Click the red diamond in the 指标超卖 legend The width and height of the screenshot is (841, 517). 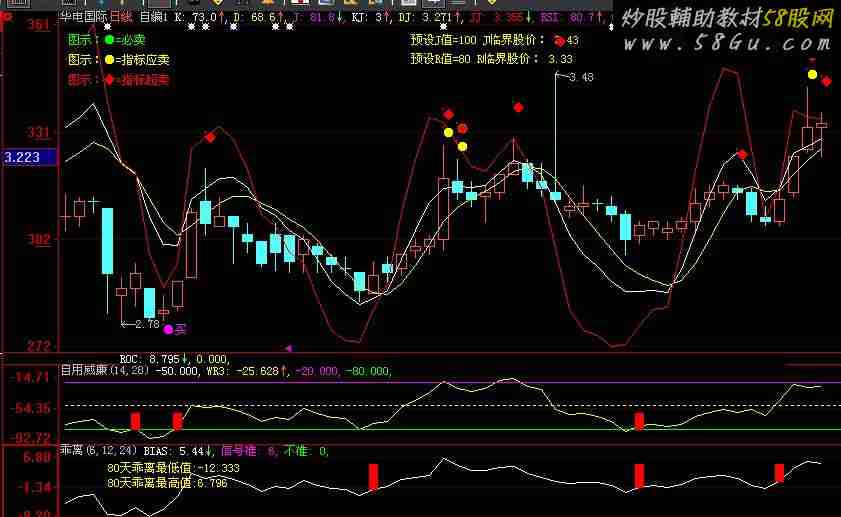(x=109, y=80)
